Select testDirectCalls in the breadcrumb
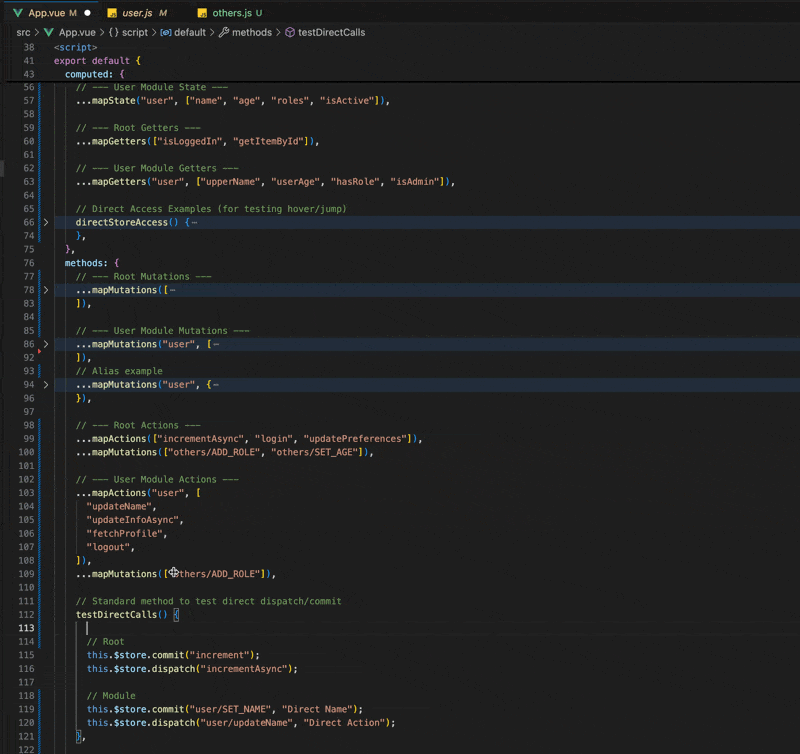This screenshot has height=754, width=800. point(332,32)
